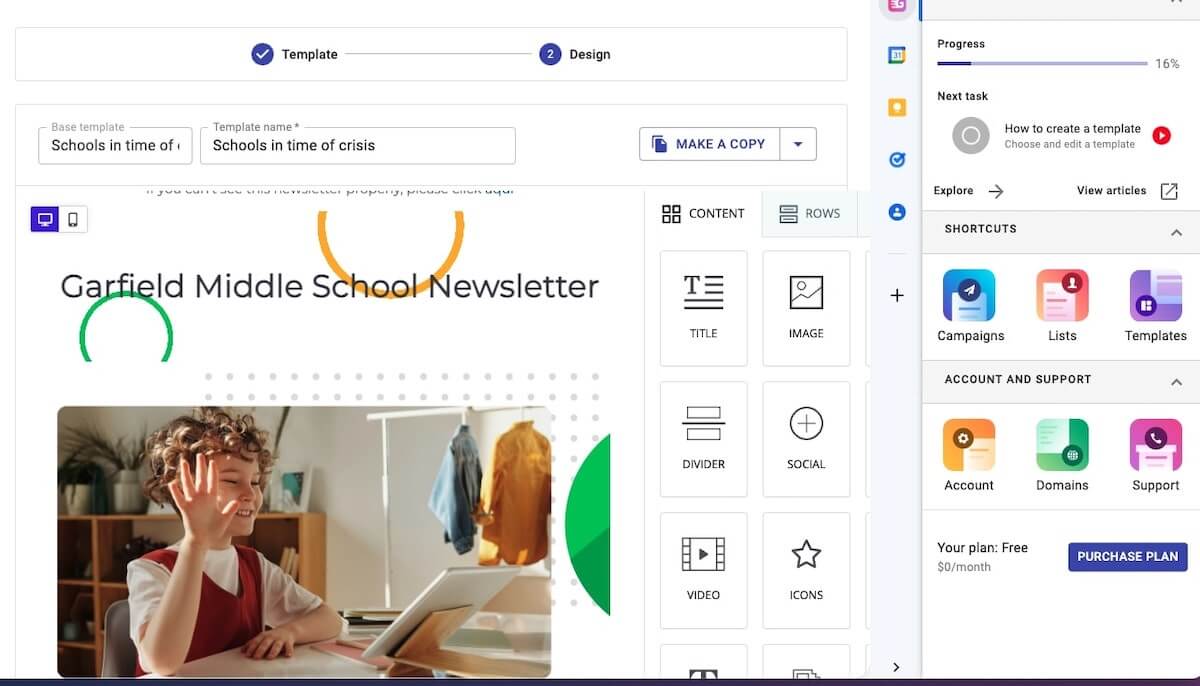Screen dimensions: 1200x686
Task: Click the onboarding progress bar
Action: (x=1041, y=64)
